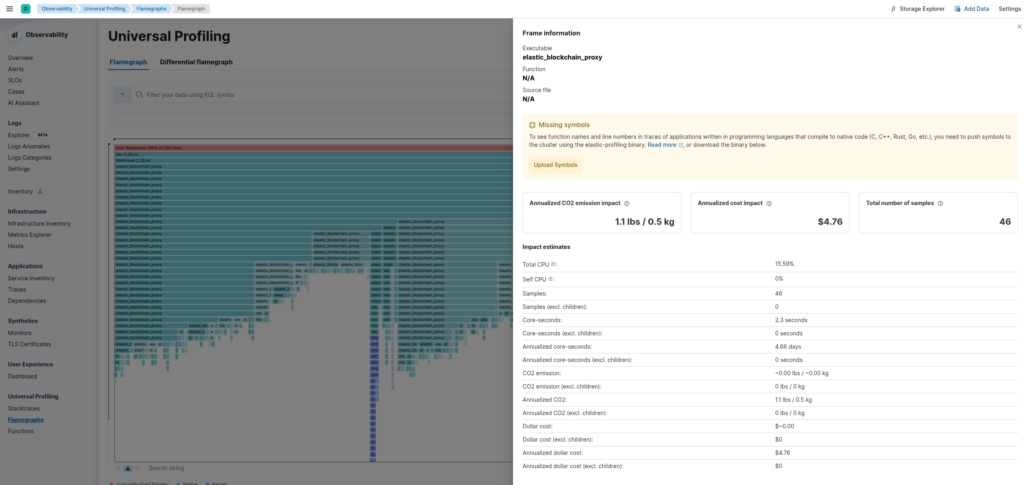Open Functions in the sidebar

[21, 431]
